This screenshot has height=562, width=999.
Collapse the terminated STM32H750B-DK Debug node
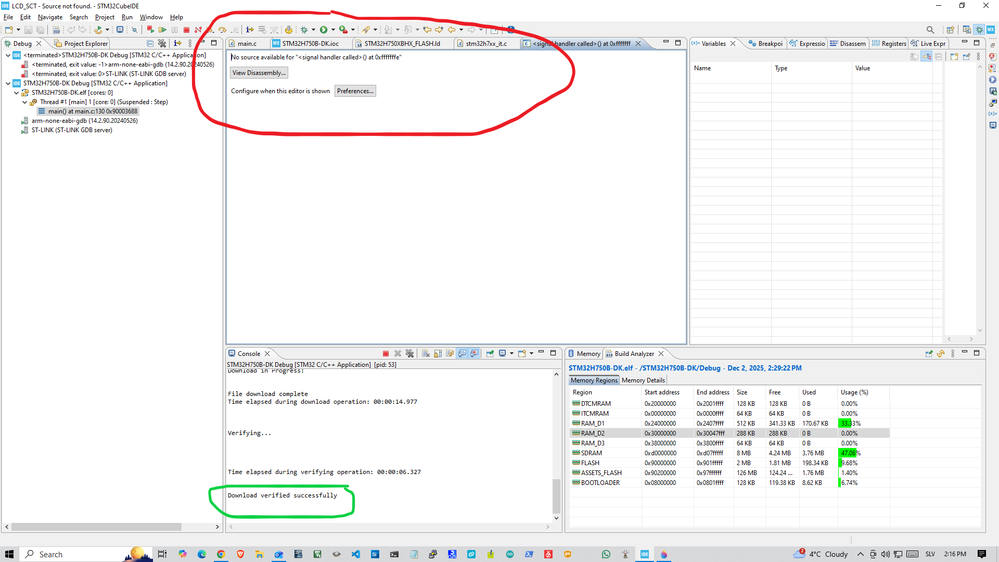[x=8, y=55]
